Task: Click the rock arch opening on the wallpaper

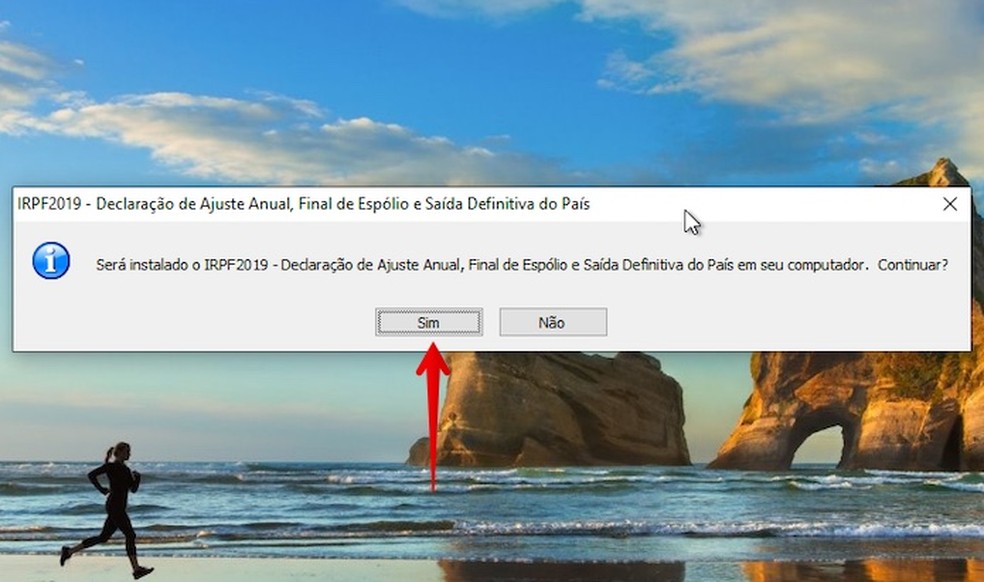Action: 816,447
